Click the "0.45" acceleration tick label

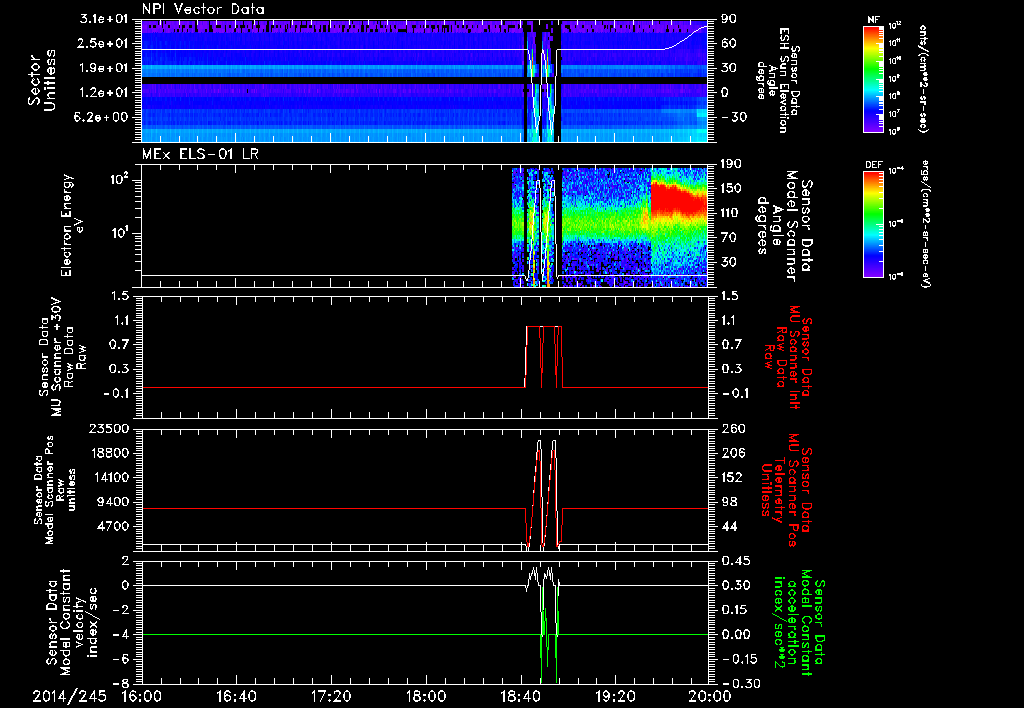pyautogui.click(x=736, y=561)
